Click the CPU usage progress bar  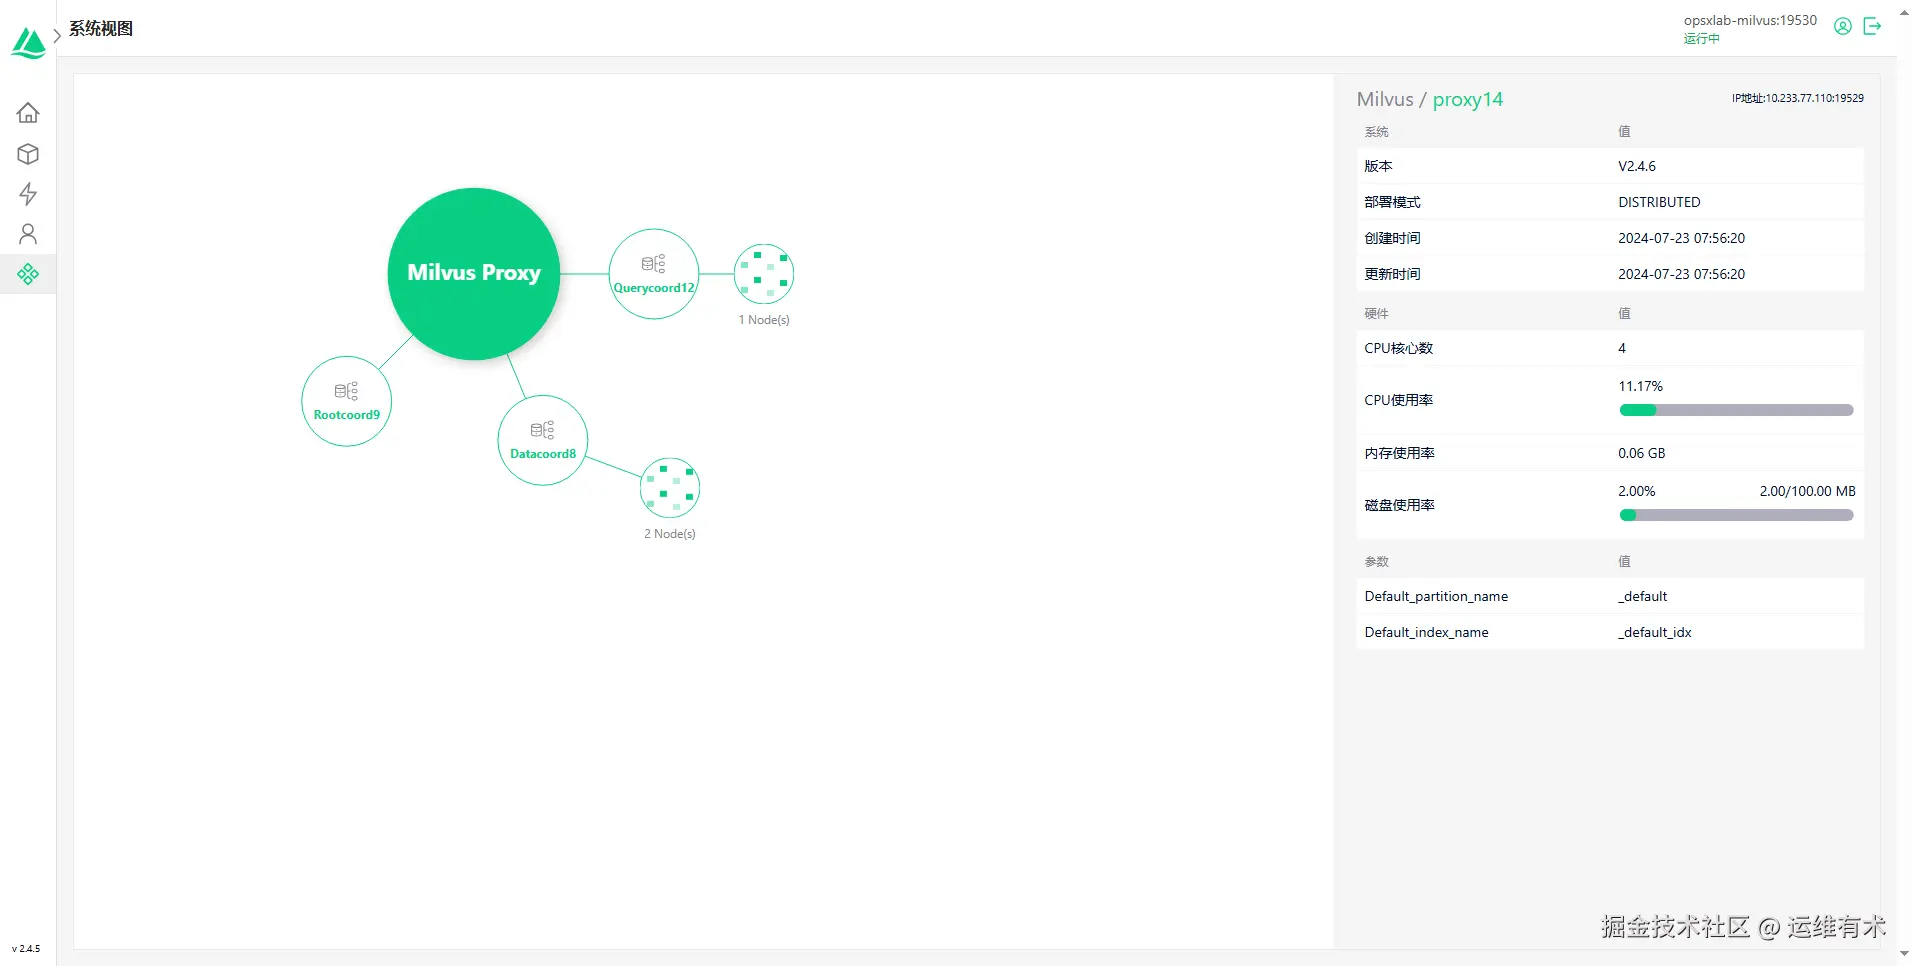point(1736,410)
